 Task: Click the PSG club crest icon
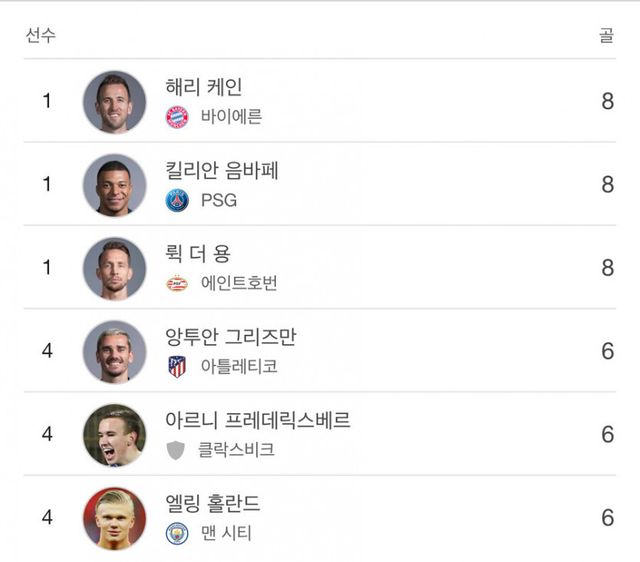(x=177, y=200)
